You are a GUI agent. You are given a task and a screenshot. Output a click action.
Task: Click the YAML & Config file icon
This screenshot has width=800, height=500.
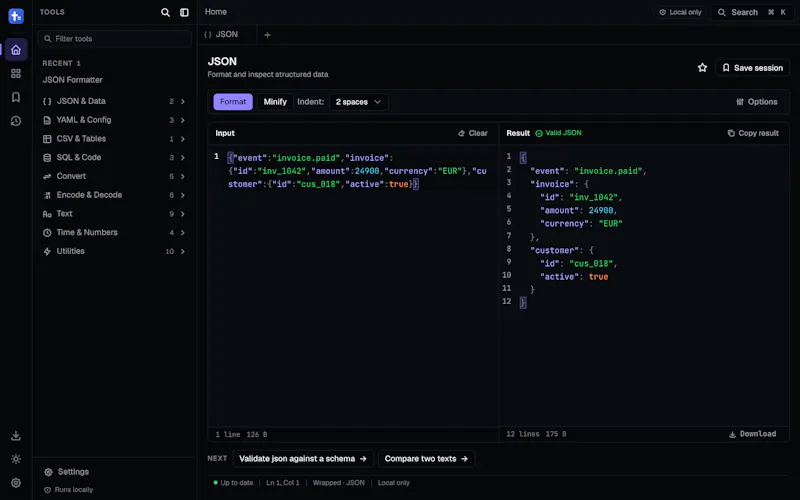point(47,120)
